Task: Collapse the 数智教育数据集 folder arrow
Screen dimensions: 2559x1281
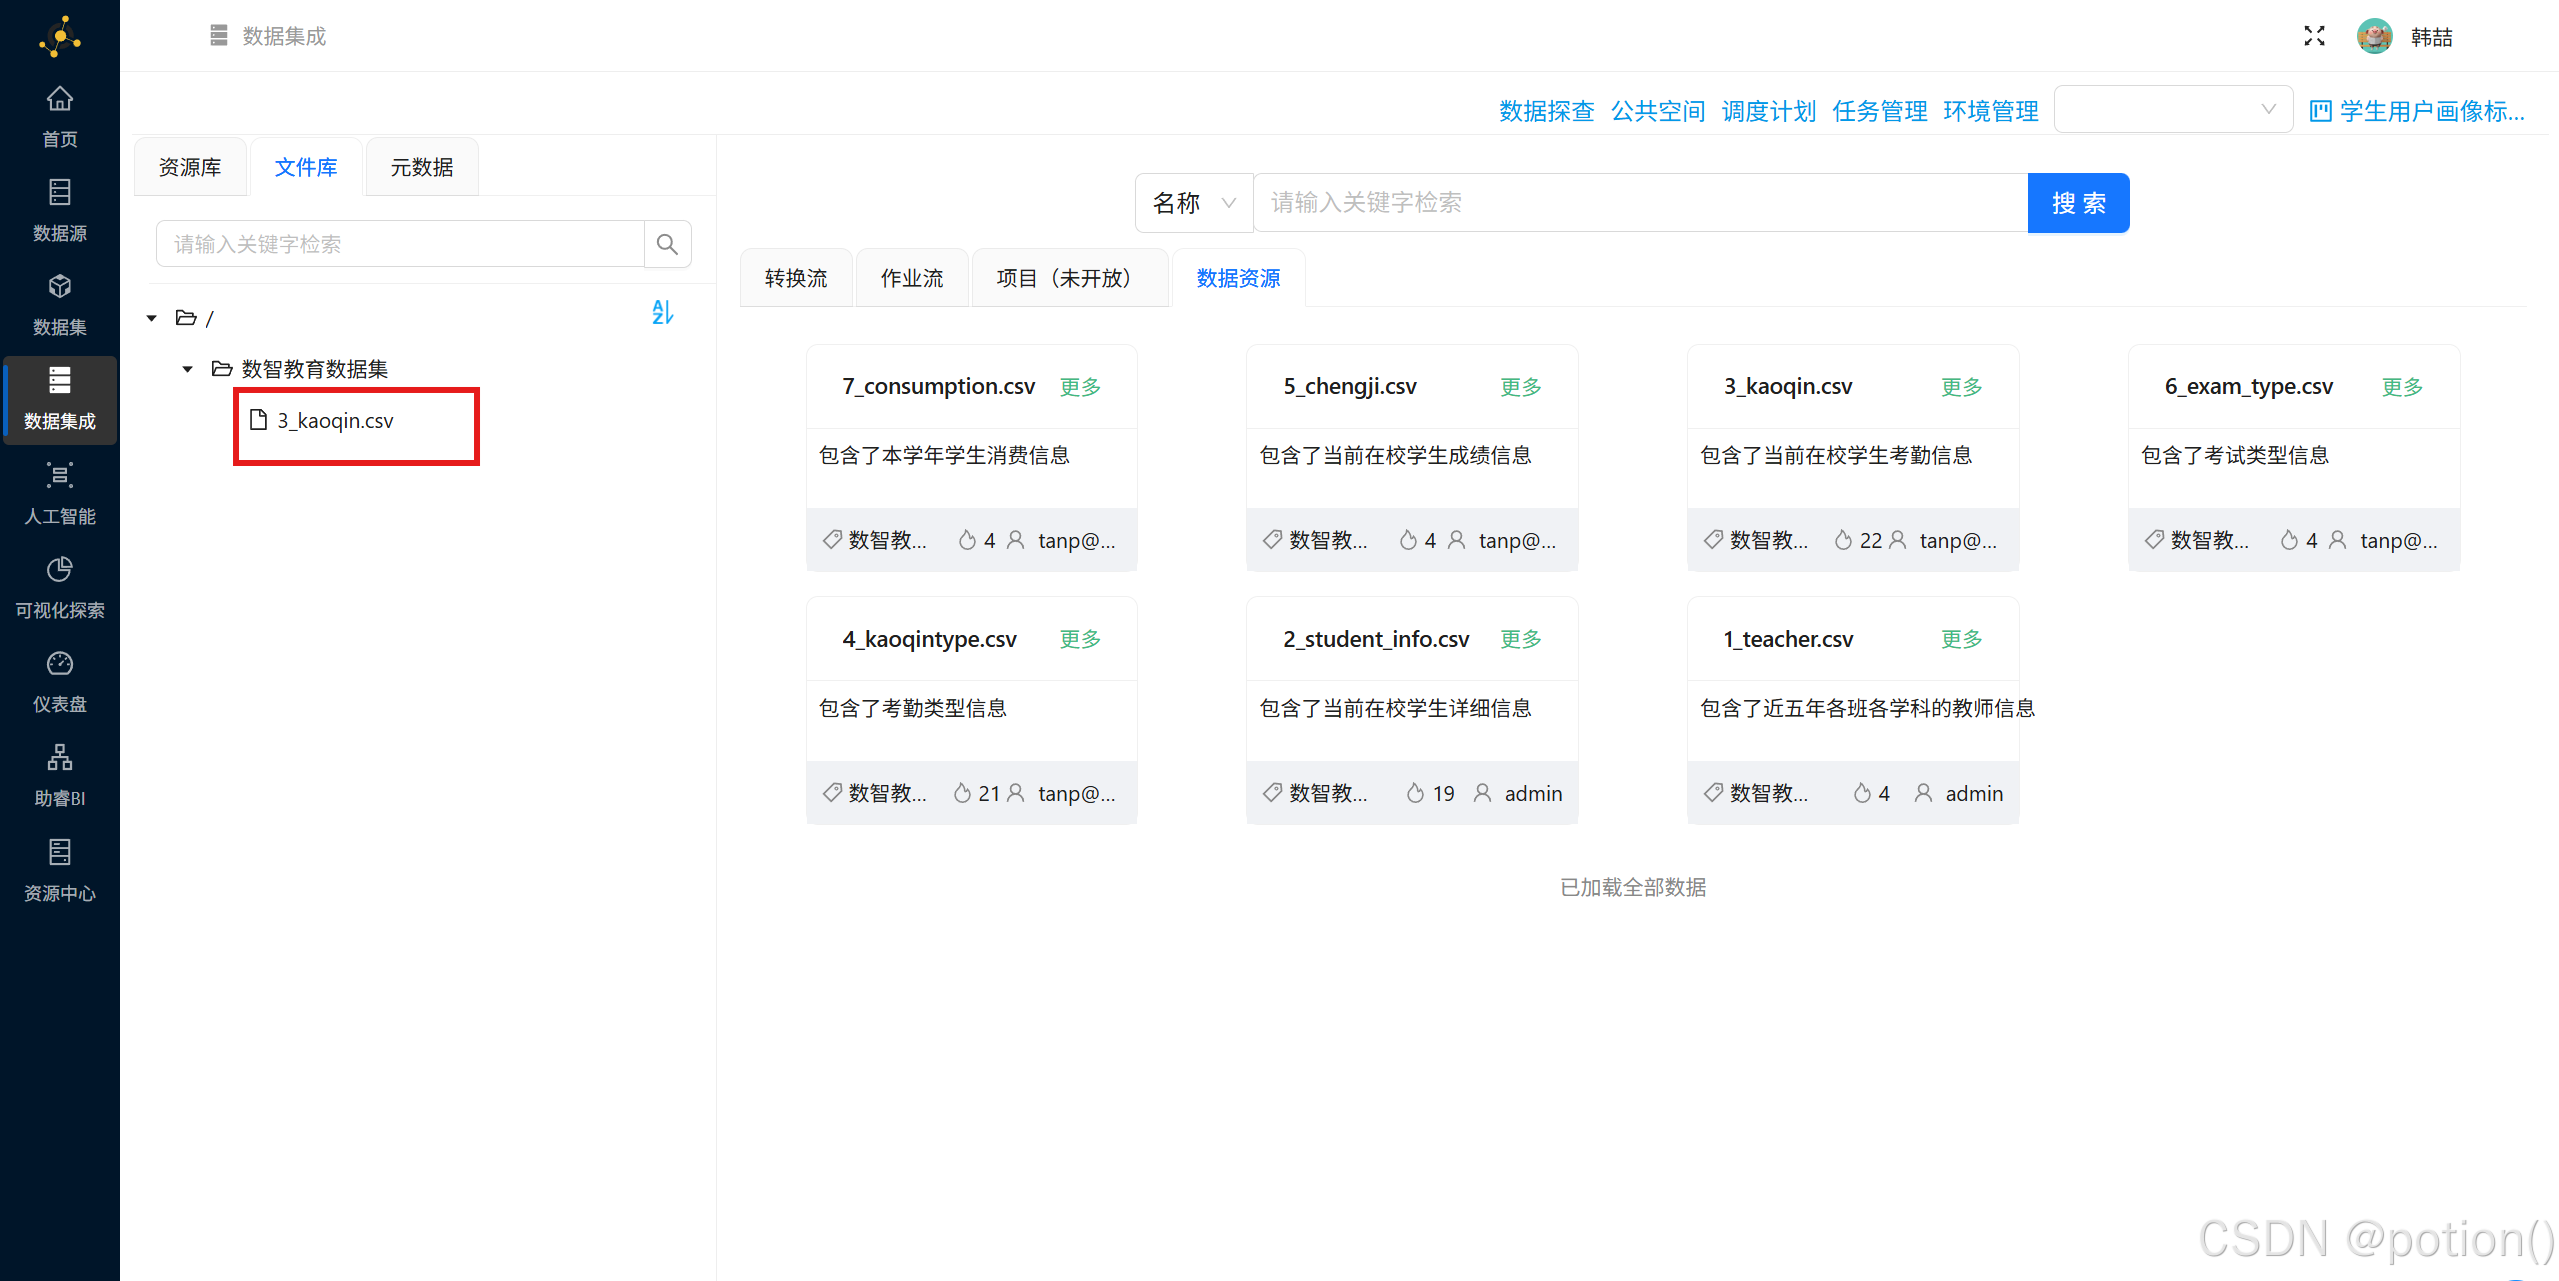Action: tap(187, 369)
